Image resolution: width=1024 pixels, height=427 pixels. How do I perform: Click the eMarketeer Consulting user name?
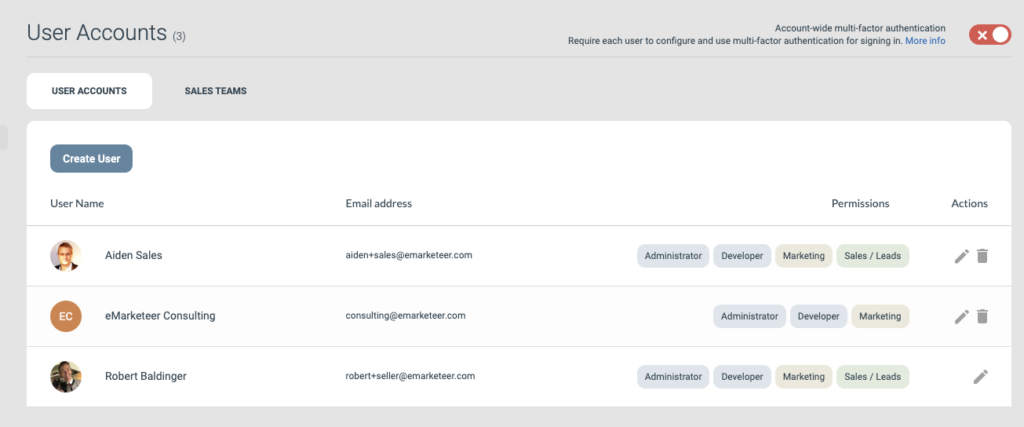tap(160, 316)
